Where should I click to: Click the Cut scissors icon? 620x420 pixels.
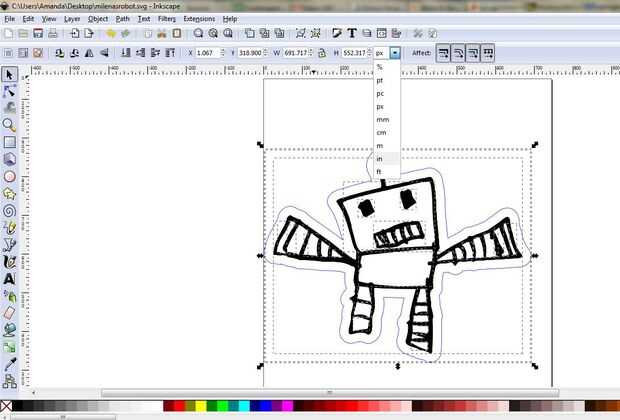162,34
